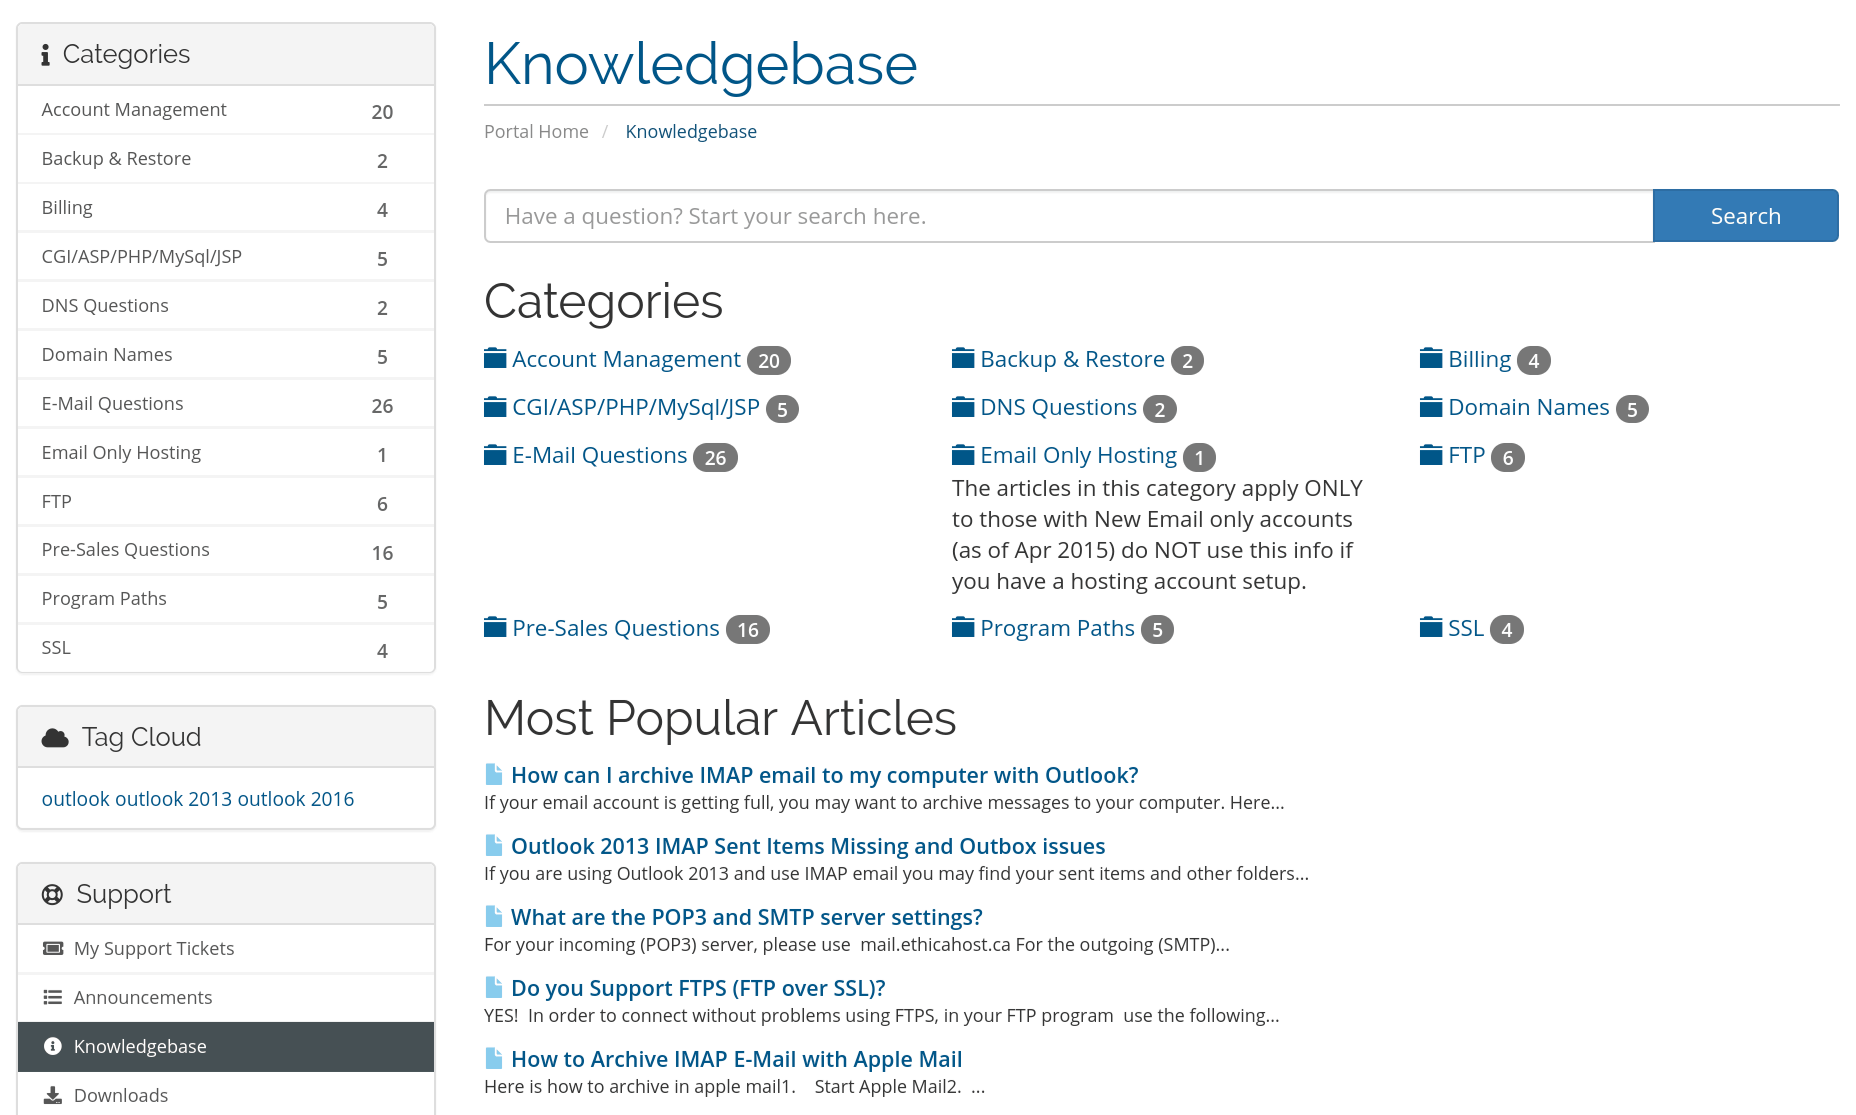Viewport: 1856px width, 1115px height.
Task: Click the Knowledgebase breadcrumb link
Action: [x=691, y=132]
